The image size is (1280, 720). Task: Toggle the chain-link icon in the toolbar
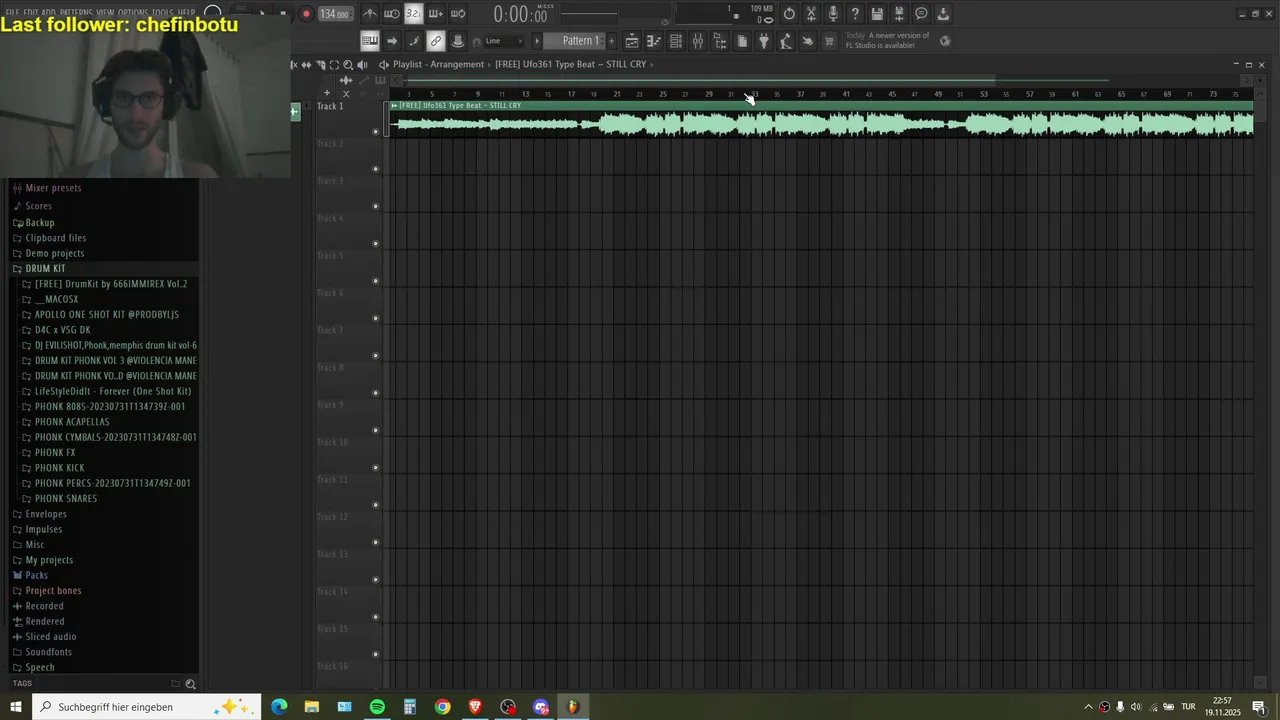point(436,41)
